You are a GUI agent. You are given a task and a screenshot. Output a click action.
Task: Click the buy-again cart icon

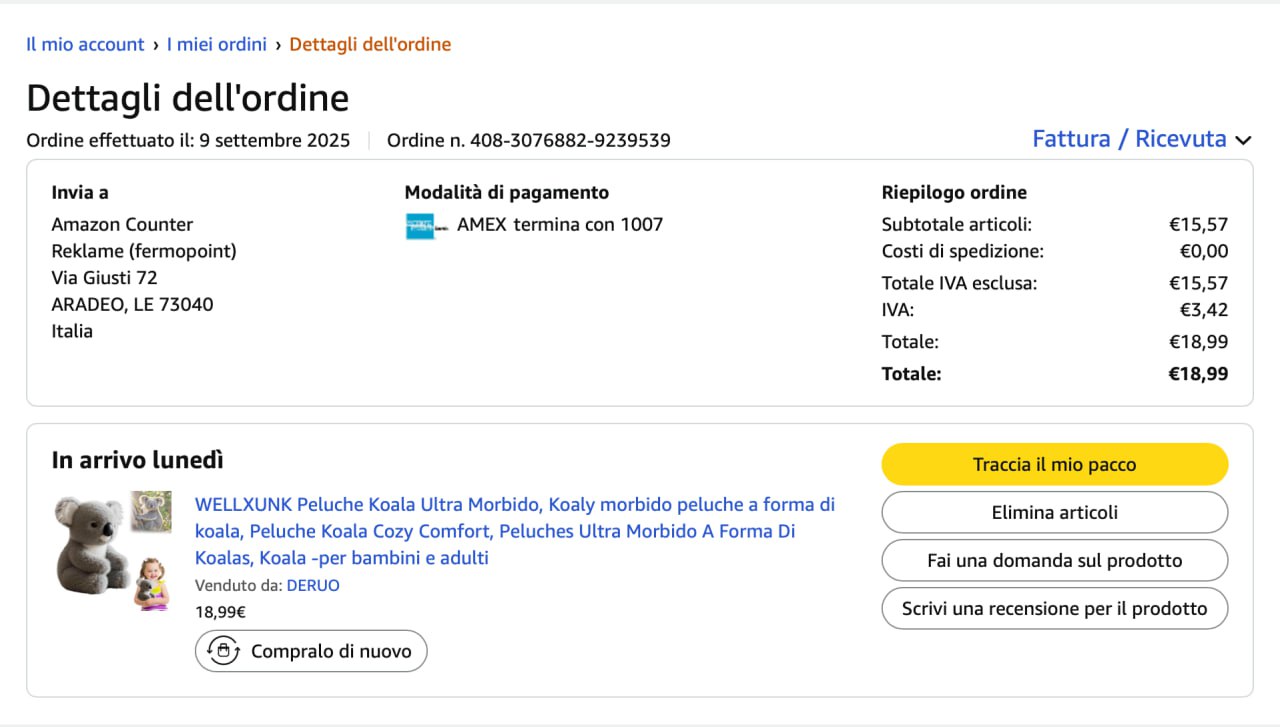point(222,651)
